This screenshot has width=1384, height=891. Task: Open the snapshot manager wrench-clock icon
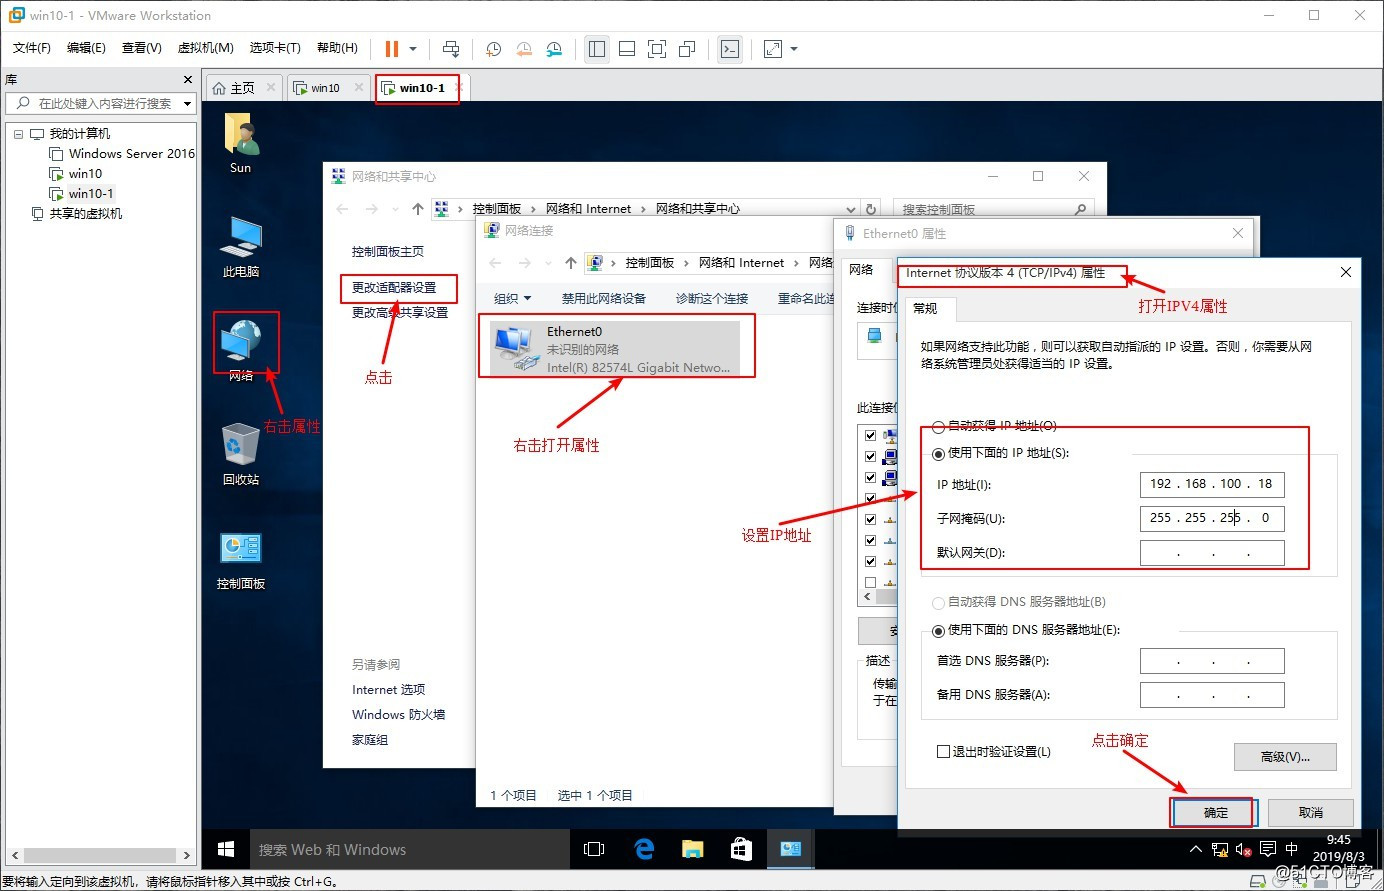(x=554, y=48)
